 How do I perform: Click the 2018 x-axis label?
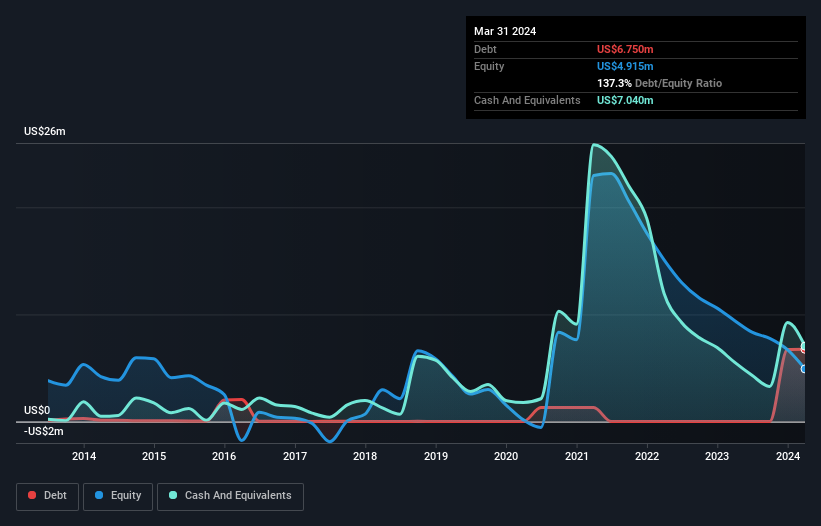365,456
